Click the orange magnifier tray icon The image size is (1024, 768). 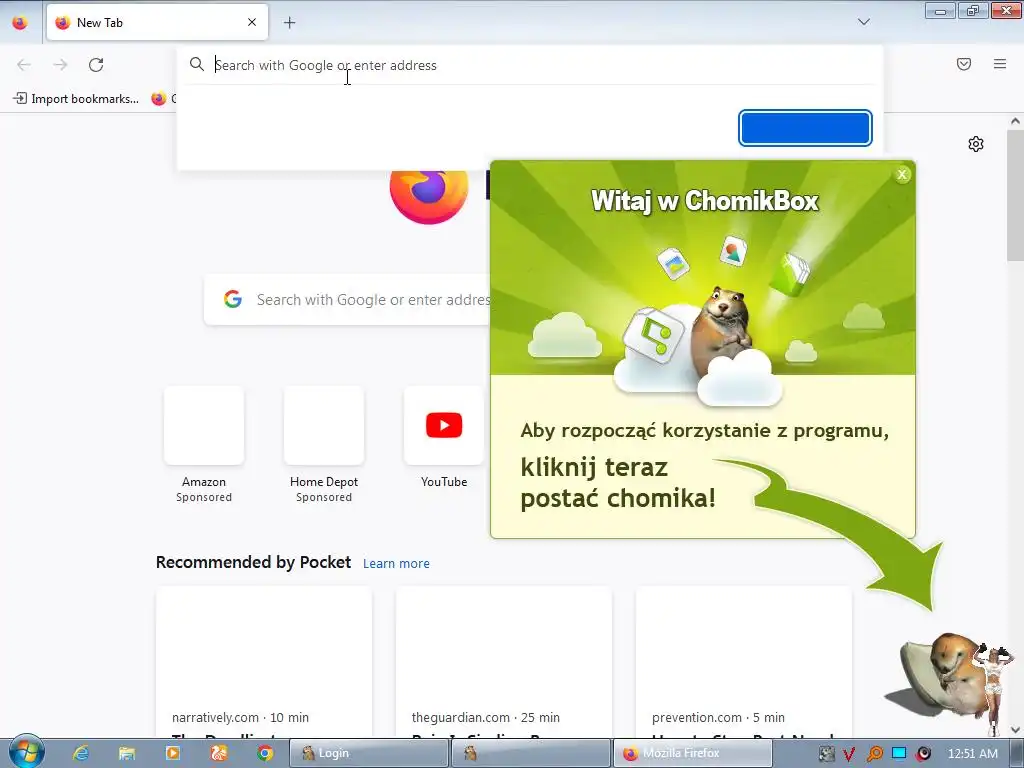[x=874, y=754]
